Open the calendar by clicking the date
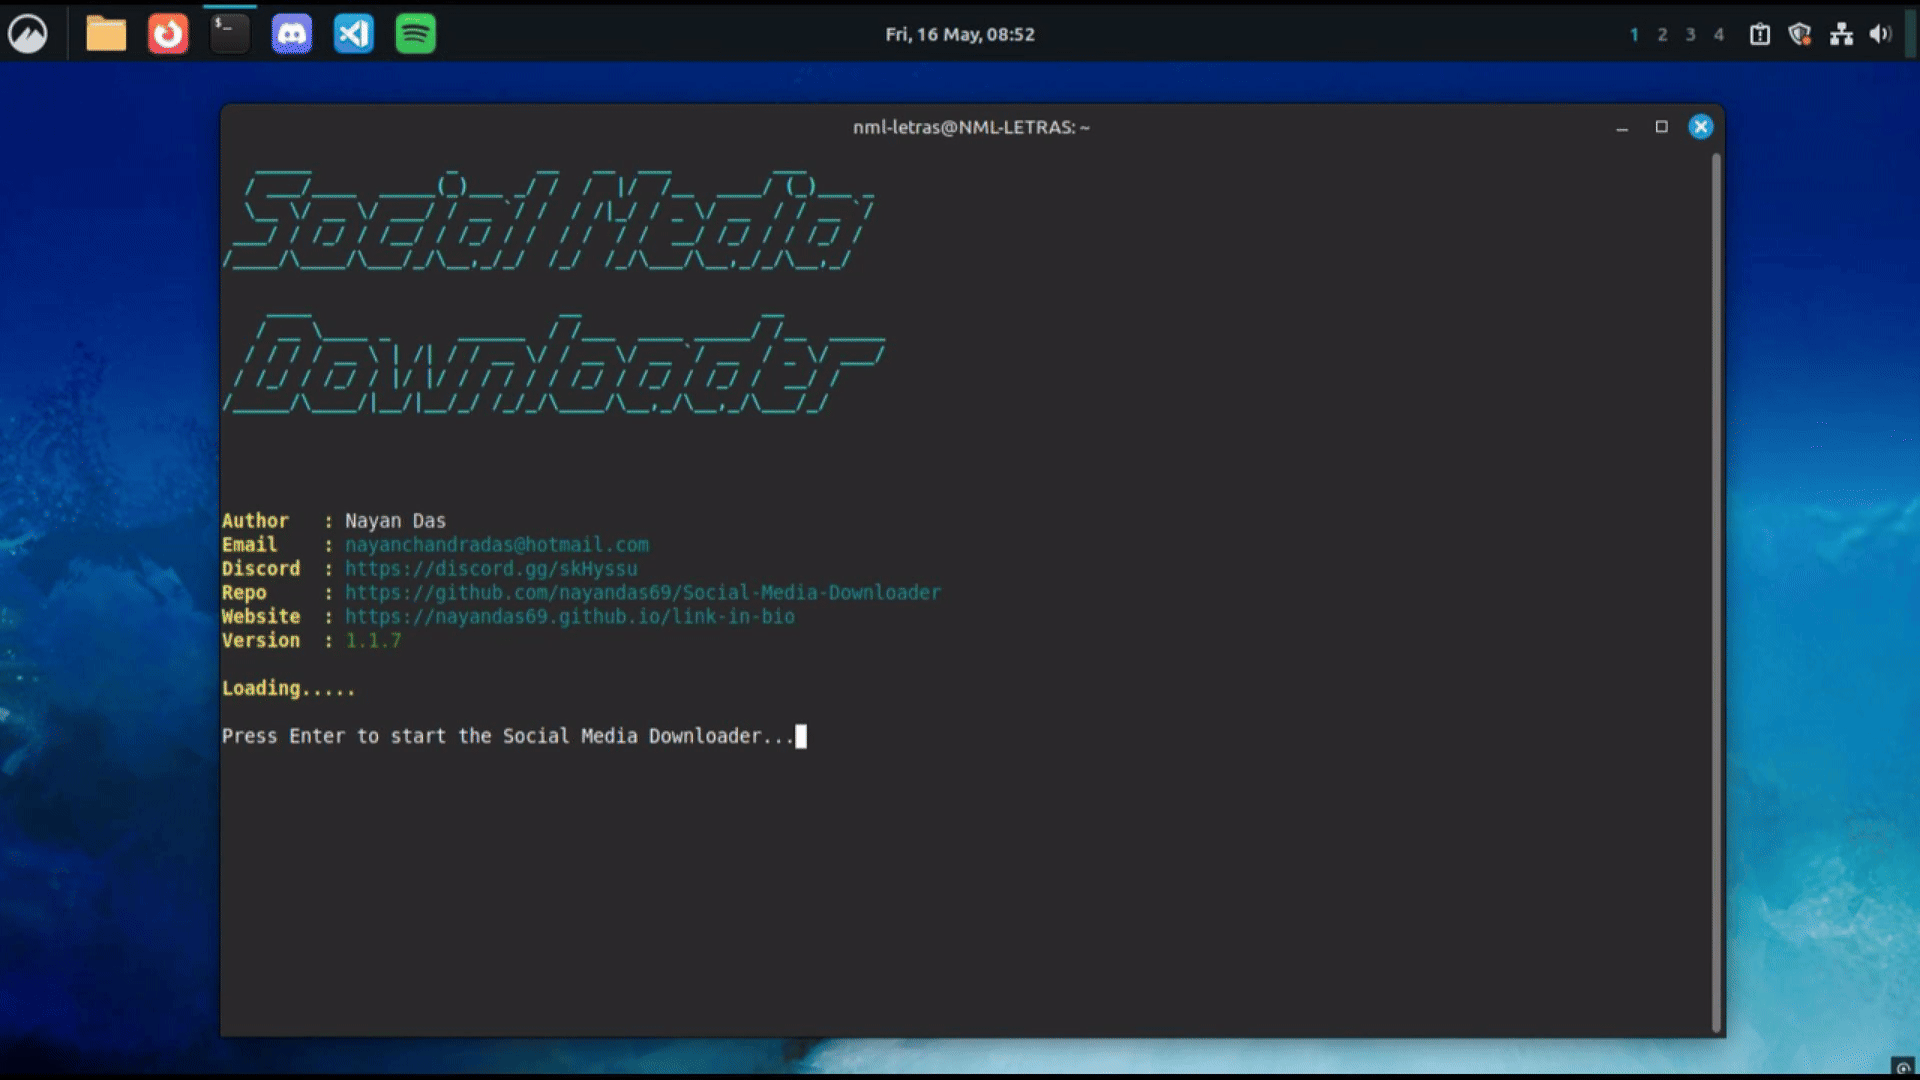Image resolution: width=1920 pixels, height=1080 pixels. 958,33
